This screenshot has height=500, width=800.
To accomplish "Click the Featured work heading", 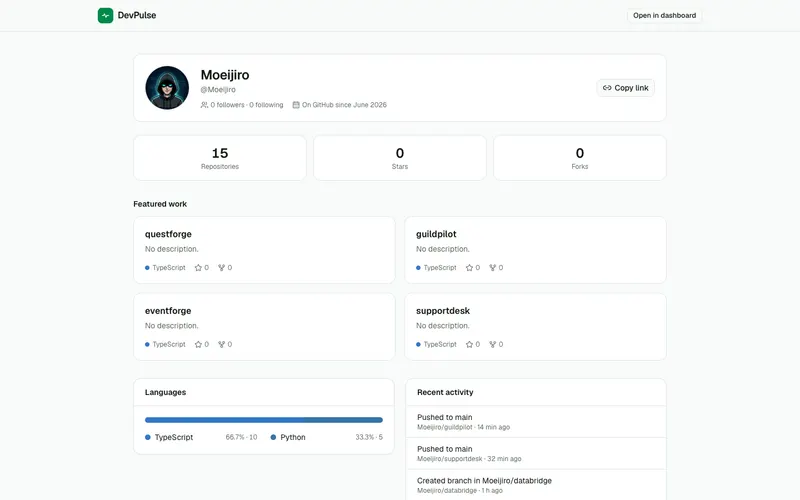I will (x=160, y=204).
